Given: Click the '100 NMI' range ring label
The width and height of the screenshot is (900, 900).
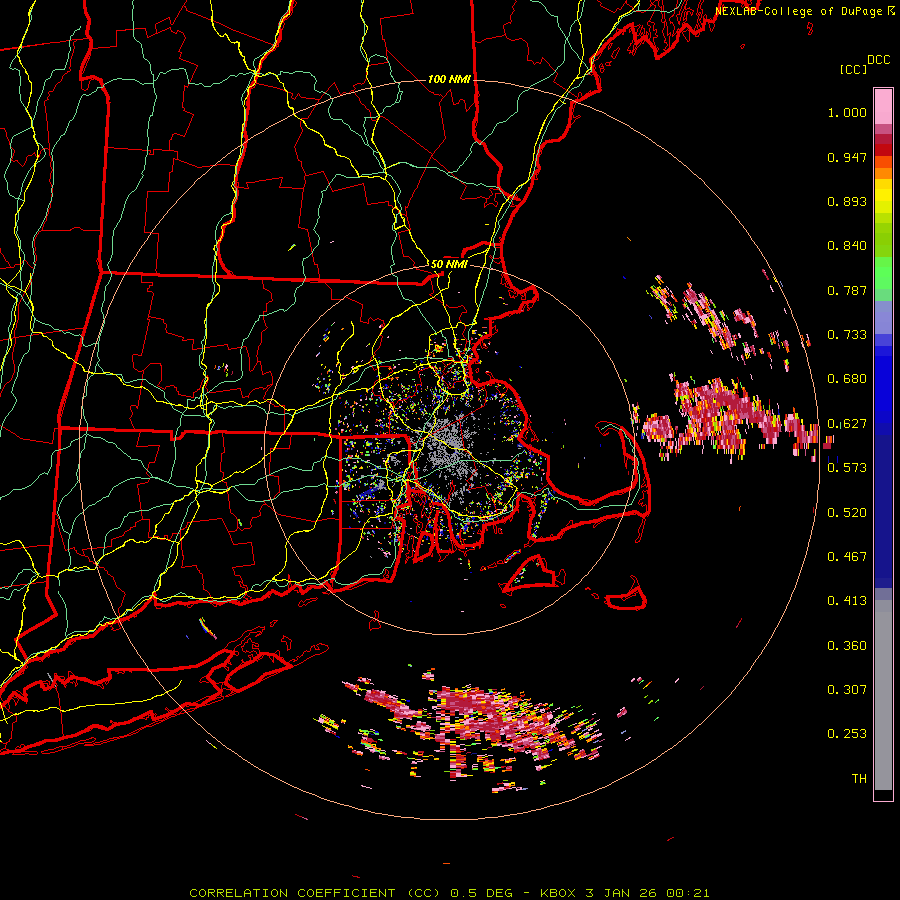Looking at the screenshot, I should pyautogui.click(x=448, y=79).
